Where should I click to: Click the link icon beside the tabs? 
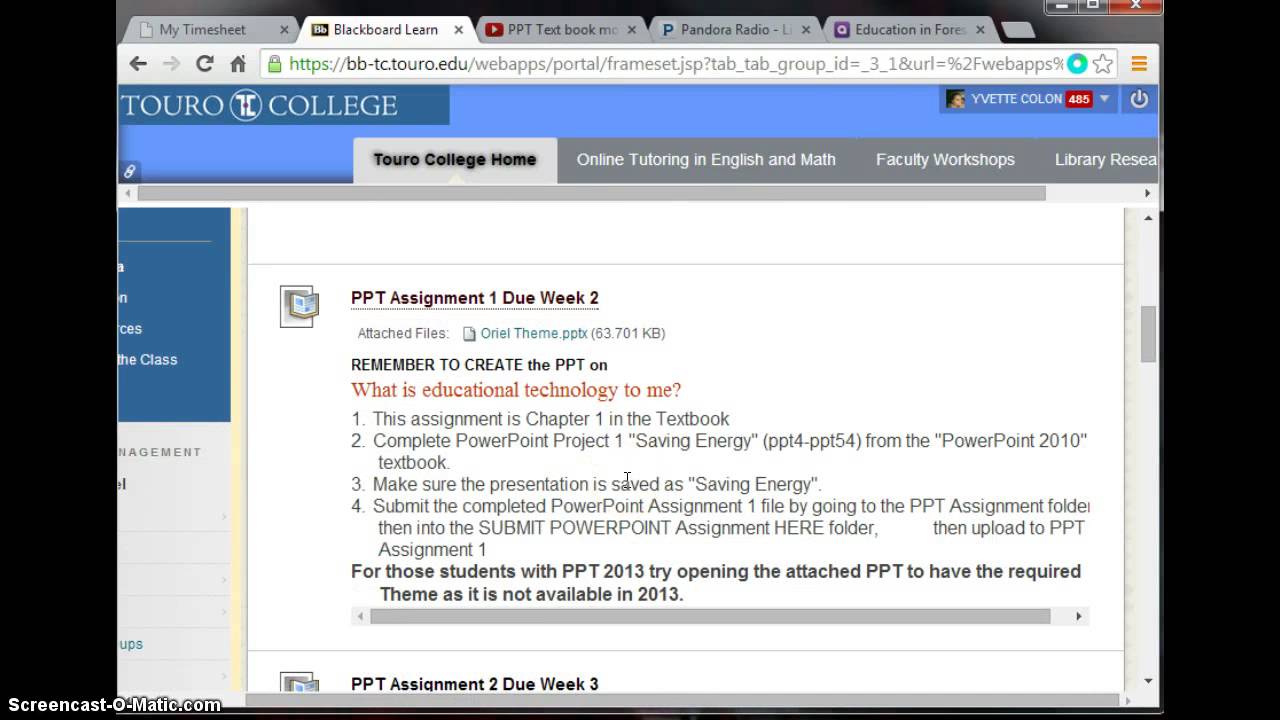pos(129,172)
